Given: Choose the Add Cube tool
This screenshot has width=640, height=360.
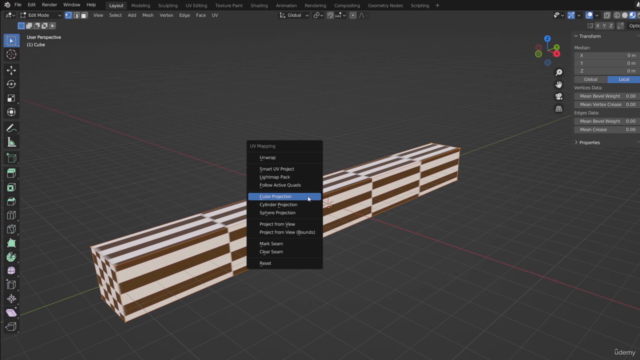Looking at the screenshot, I should (x=11, y=158).
